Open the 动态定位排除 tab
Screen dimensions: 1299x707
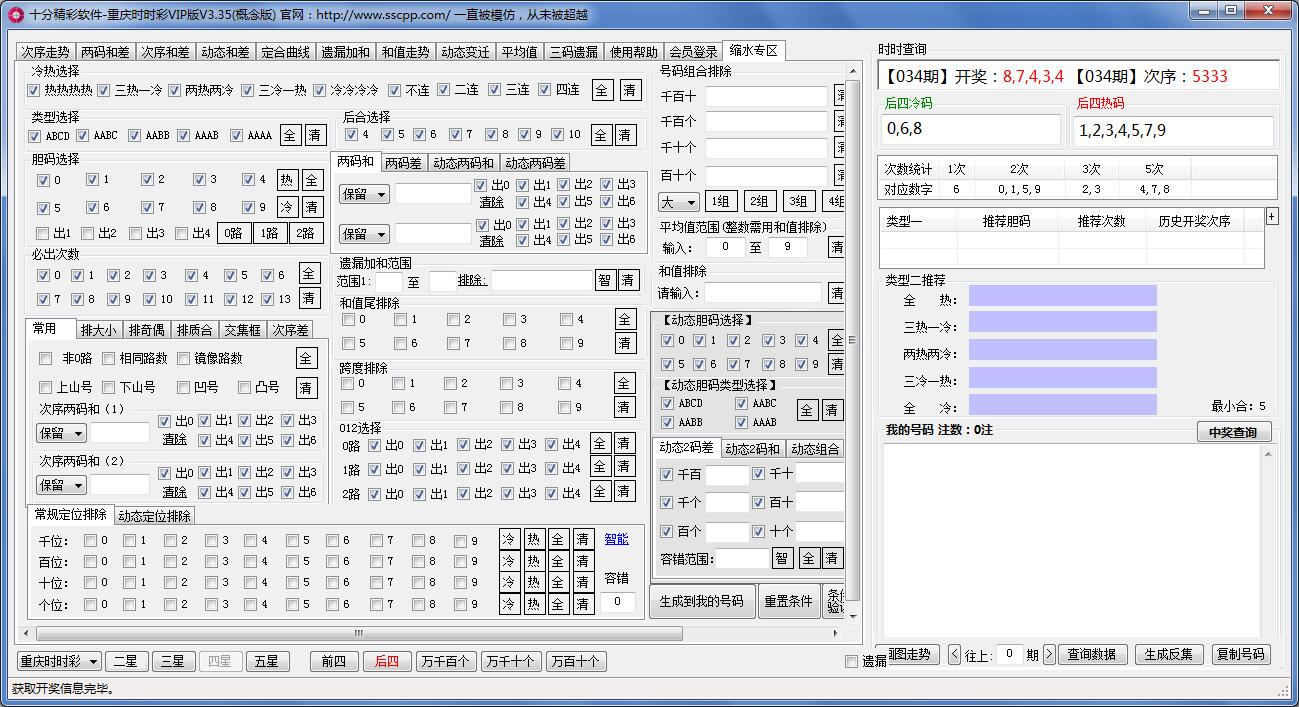[x=154, y=516]
